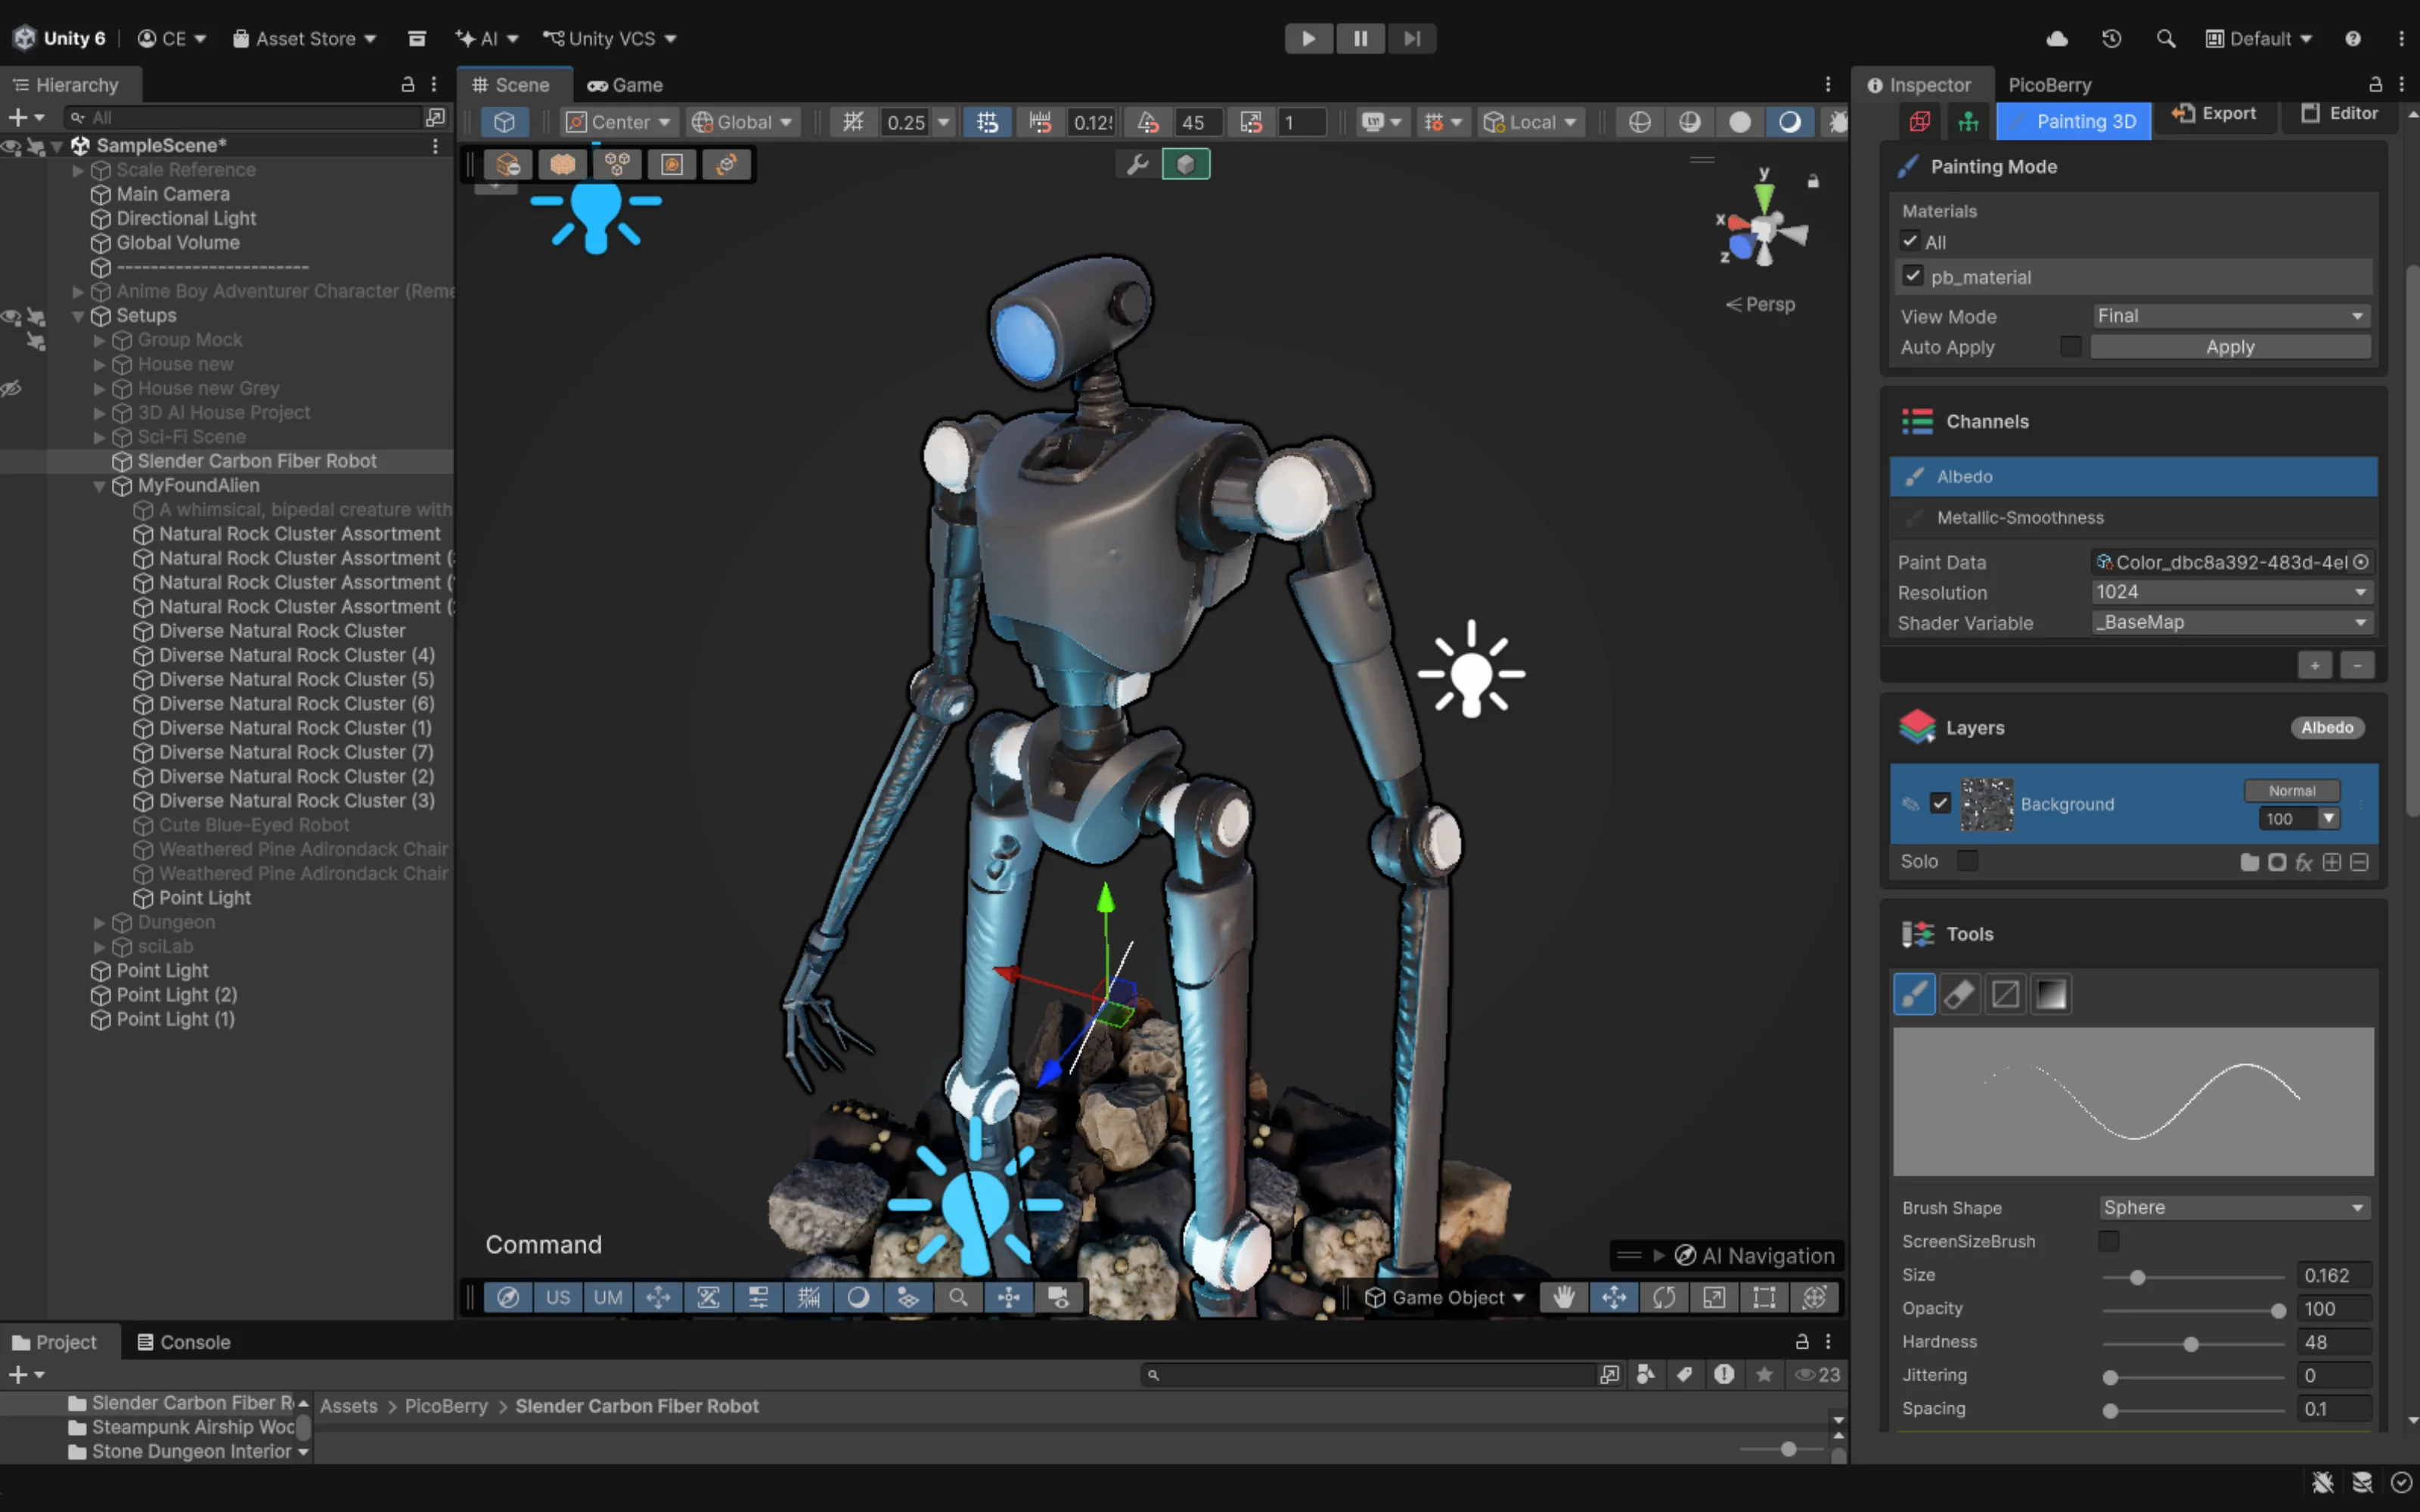2420x1512 pixels.
Task: Click the wrench tool settings icon
Action: (x=1137, y=164)
